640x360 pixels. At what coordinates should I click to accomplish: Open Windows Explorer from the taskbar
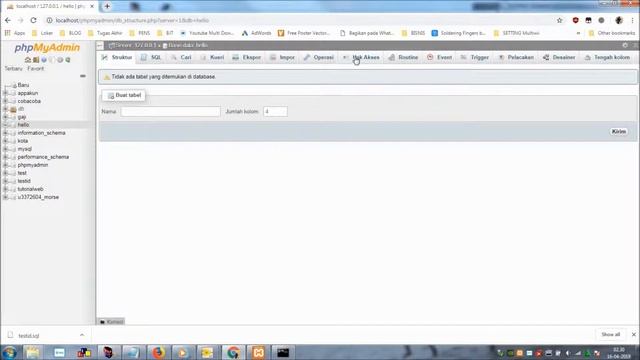[x=33, y=352]
